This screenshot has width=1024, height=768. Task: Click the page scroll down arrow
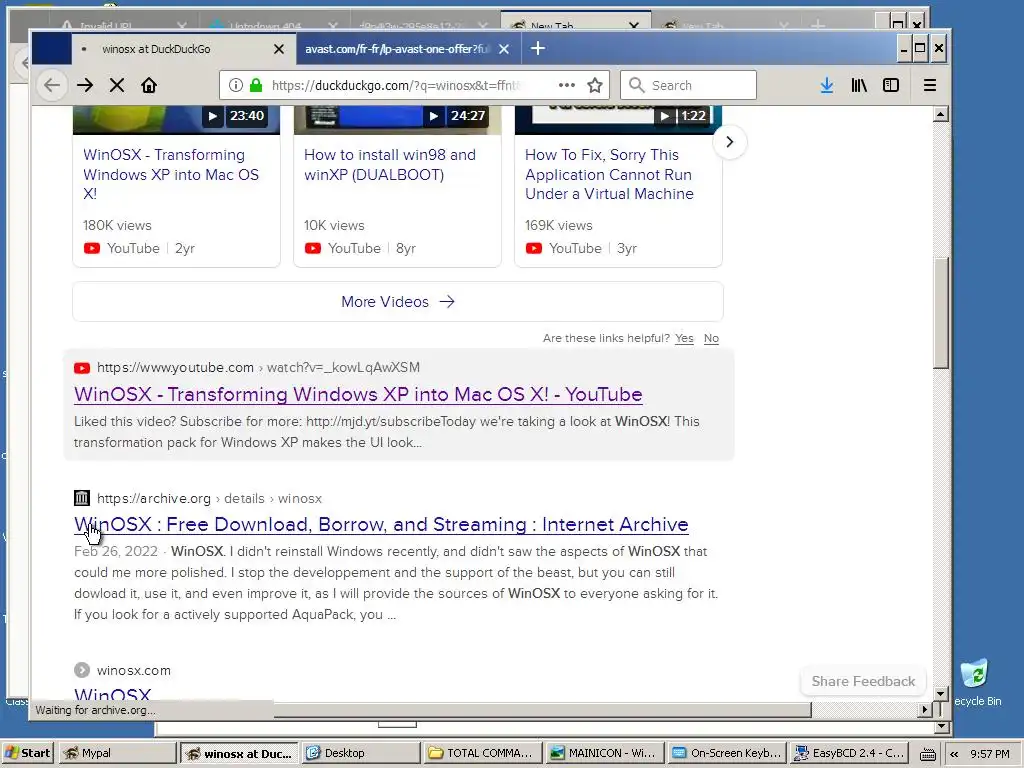(x=940, y=694)
